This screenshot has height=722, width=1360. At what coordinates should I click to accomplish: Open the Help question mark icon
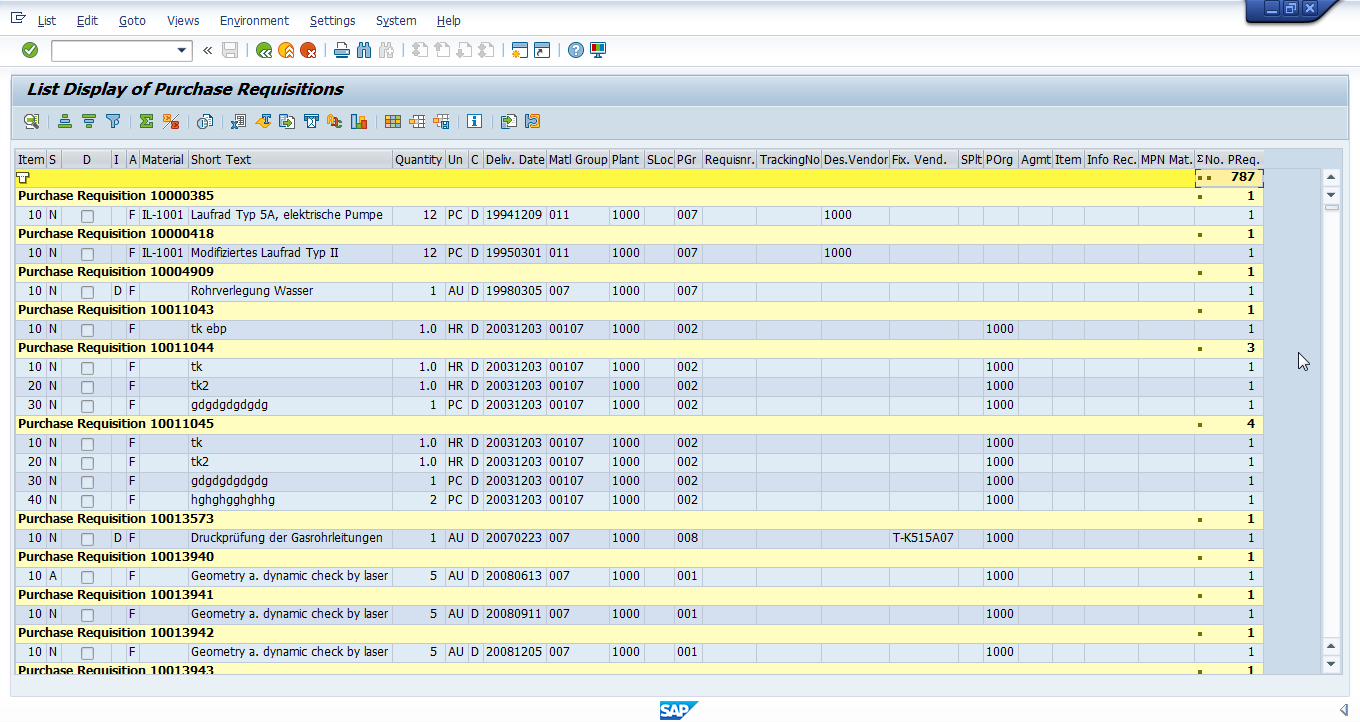(576, 50)
